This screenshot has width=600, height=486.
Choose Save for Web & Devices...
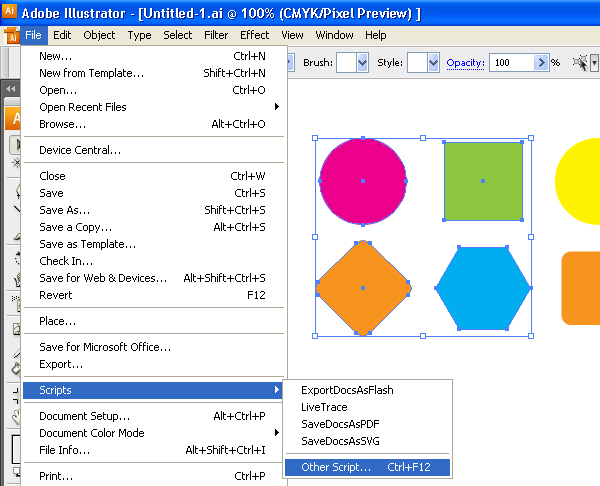point(153,278)
